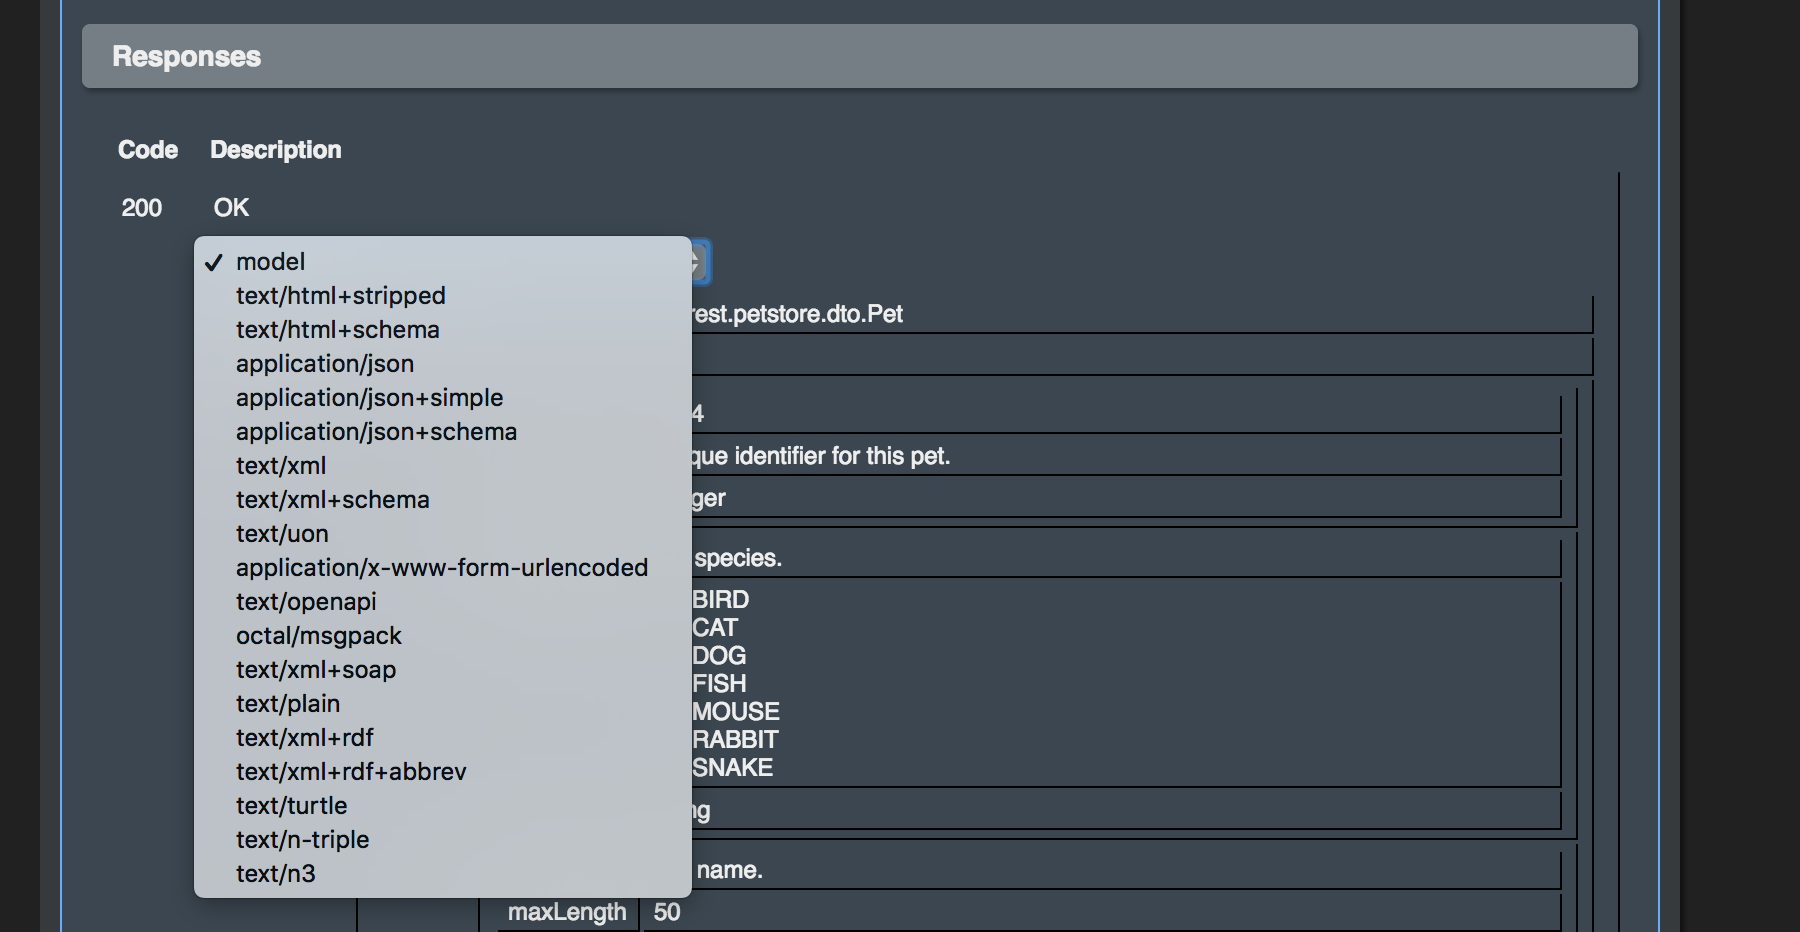1800x932 pixels.
Task: Select text/openapi from dropdown
Action: pyautogui.click(x=306, y=602)
